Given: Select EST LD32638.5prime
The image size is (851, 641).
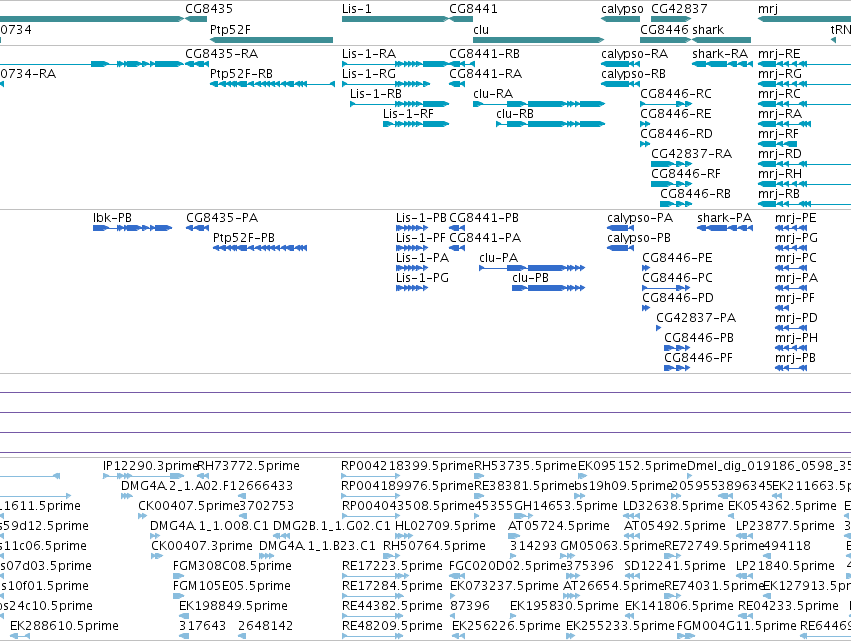Looking at the screenshot, I should [x=673, y=506].
